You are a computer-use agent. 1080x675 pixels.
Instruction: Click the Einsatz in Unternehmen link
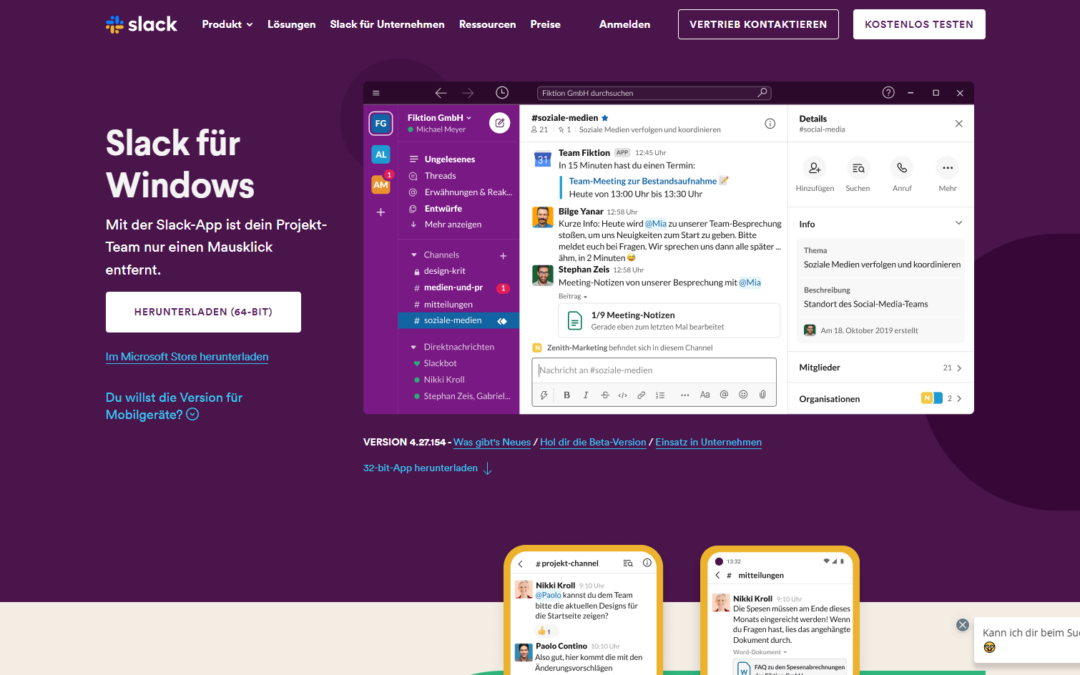tap(708, 442)
